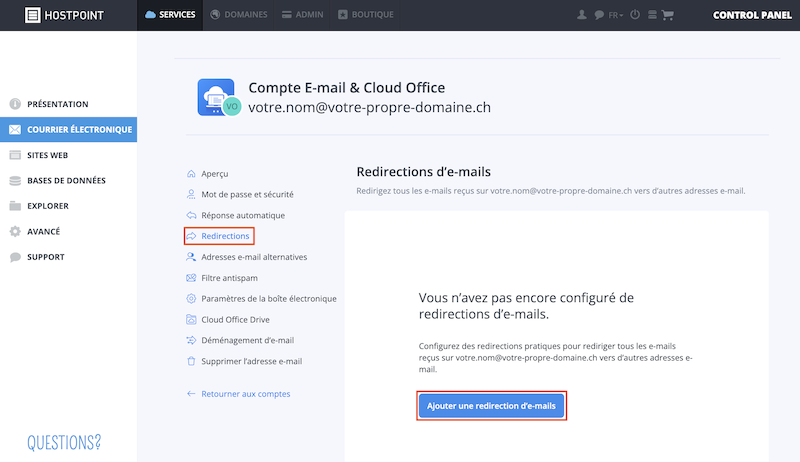Open the chat speech bubble icon
The height and width of the screenshot is (462, 800).
pos(599,15)
